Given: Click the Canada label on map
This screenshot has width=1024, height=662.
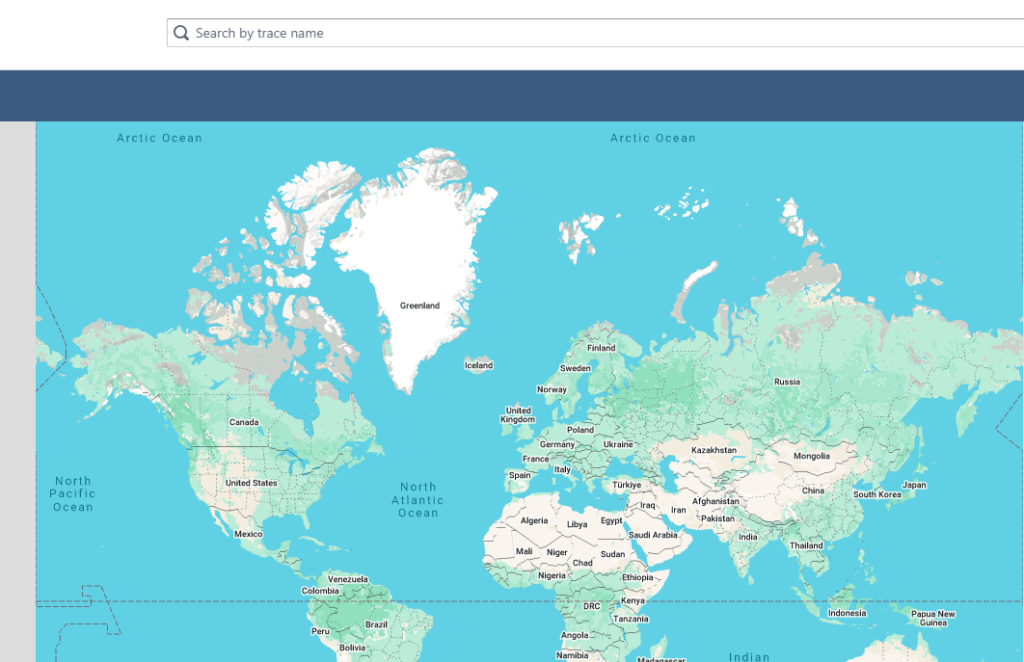Looking at the screenshot, I should click(244, 422).
